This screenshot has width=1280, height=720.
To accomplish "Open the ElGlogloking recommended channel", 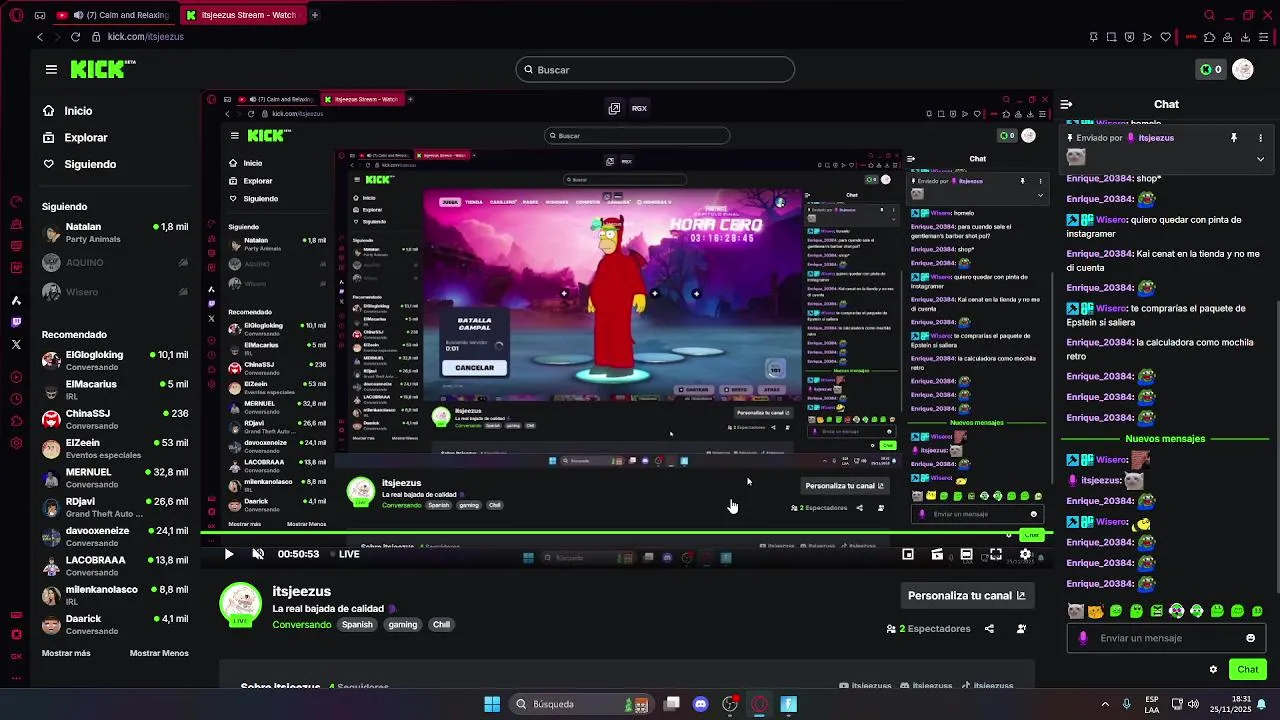I will coord(115,361).
